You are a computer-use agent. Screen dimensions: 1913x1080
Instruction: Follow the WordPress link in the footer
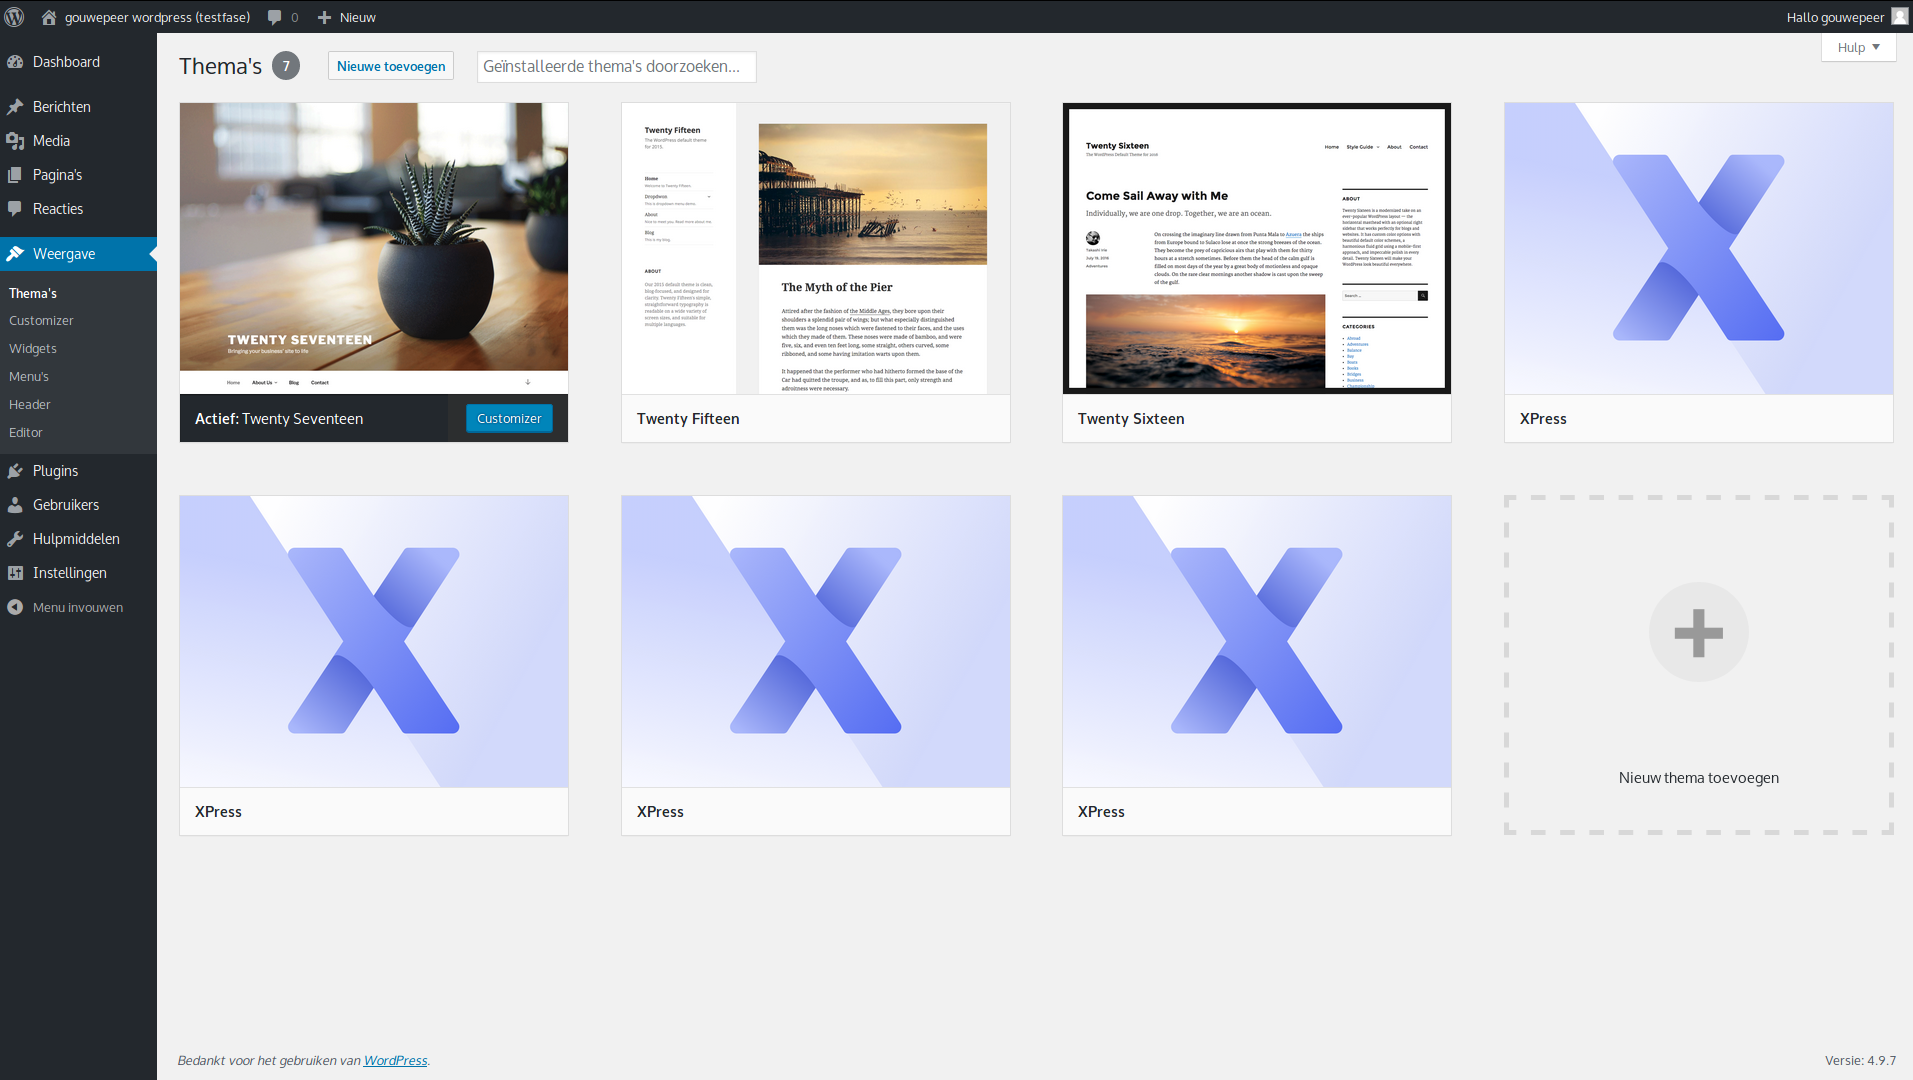pos(395,1059)
